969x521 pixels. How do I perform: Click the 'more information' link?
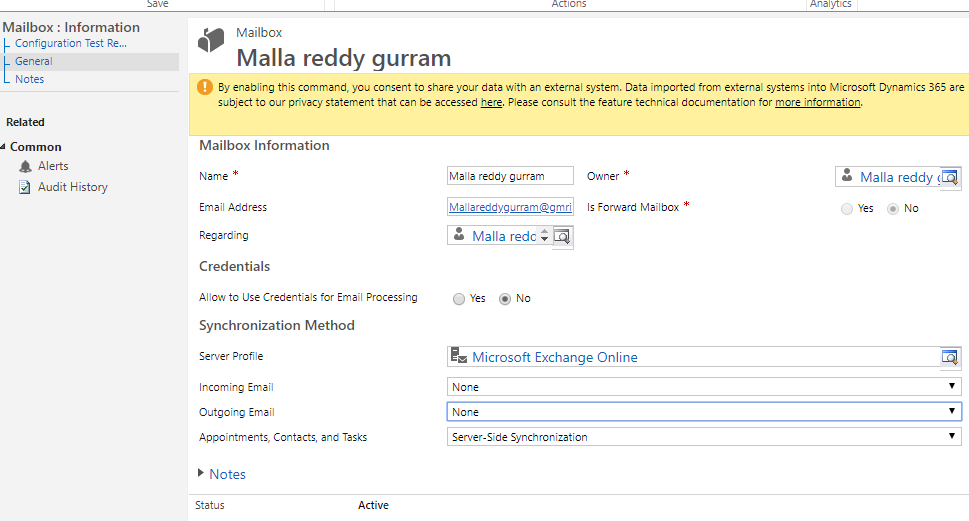coord(818,103)
